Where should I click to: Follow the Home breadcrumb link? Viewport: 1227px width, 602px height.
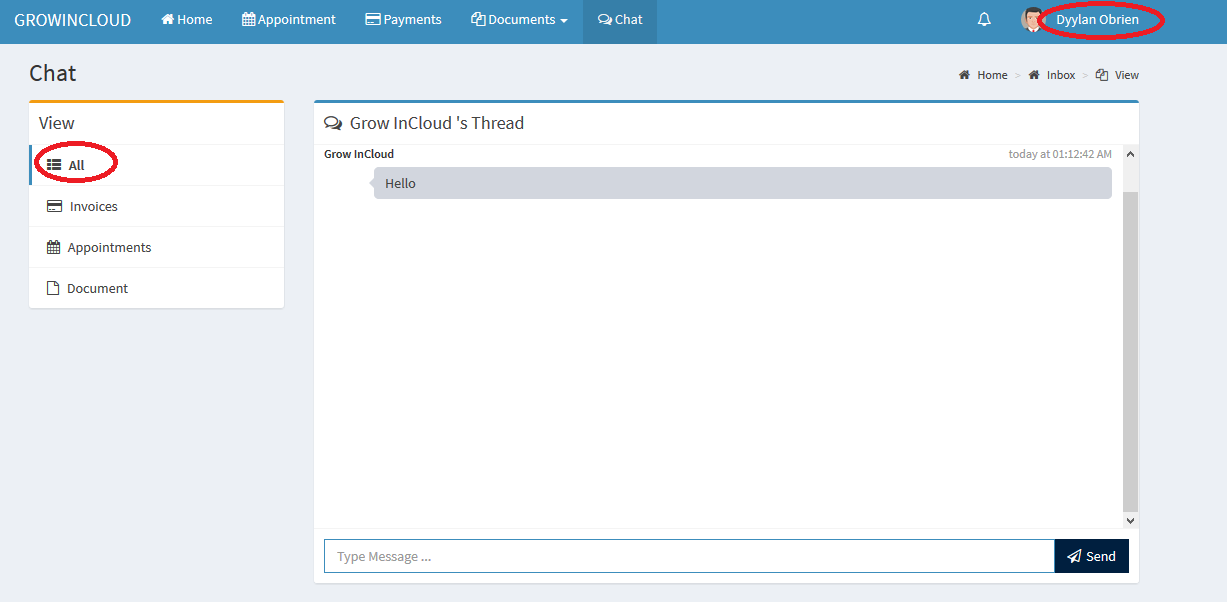click(991, 75)
